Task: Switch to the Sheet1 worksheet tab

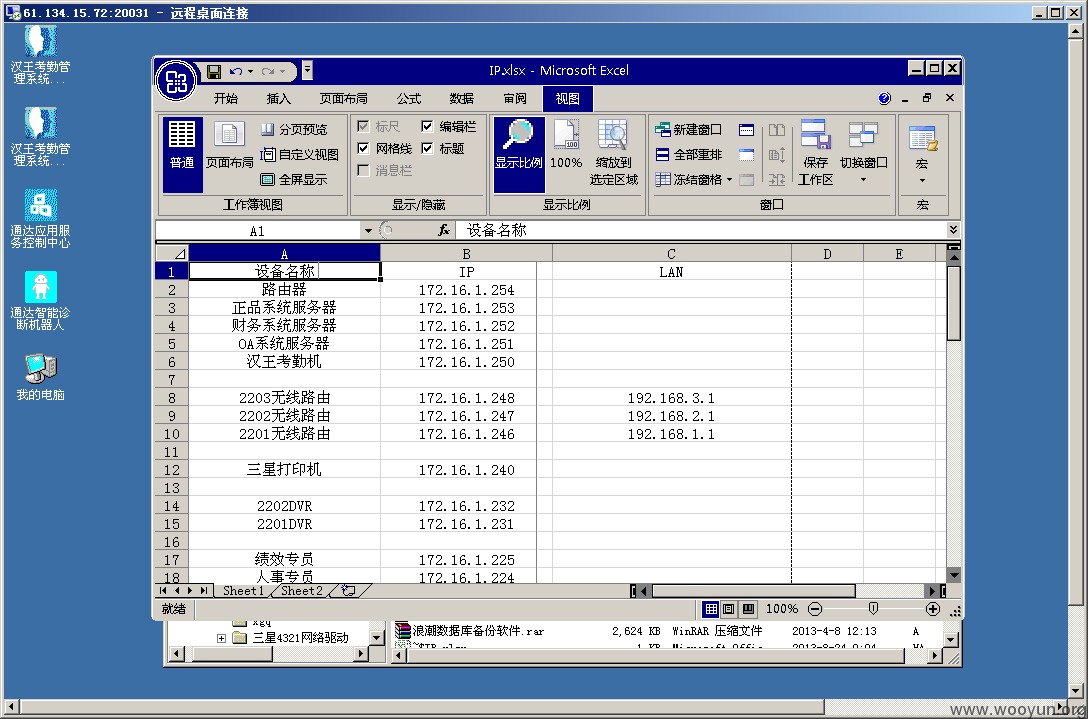Action: (244, 591)
